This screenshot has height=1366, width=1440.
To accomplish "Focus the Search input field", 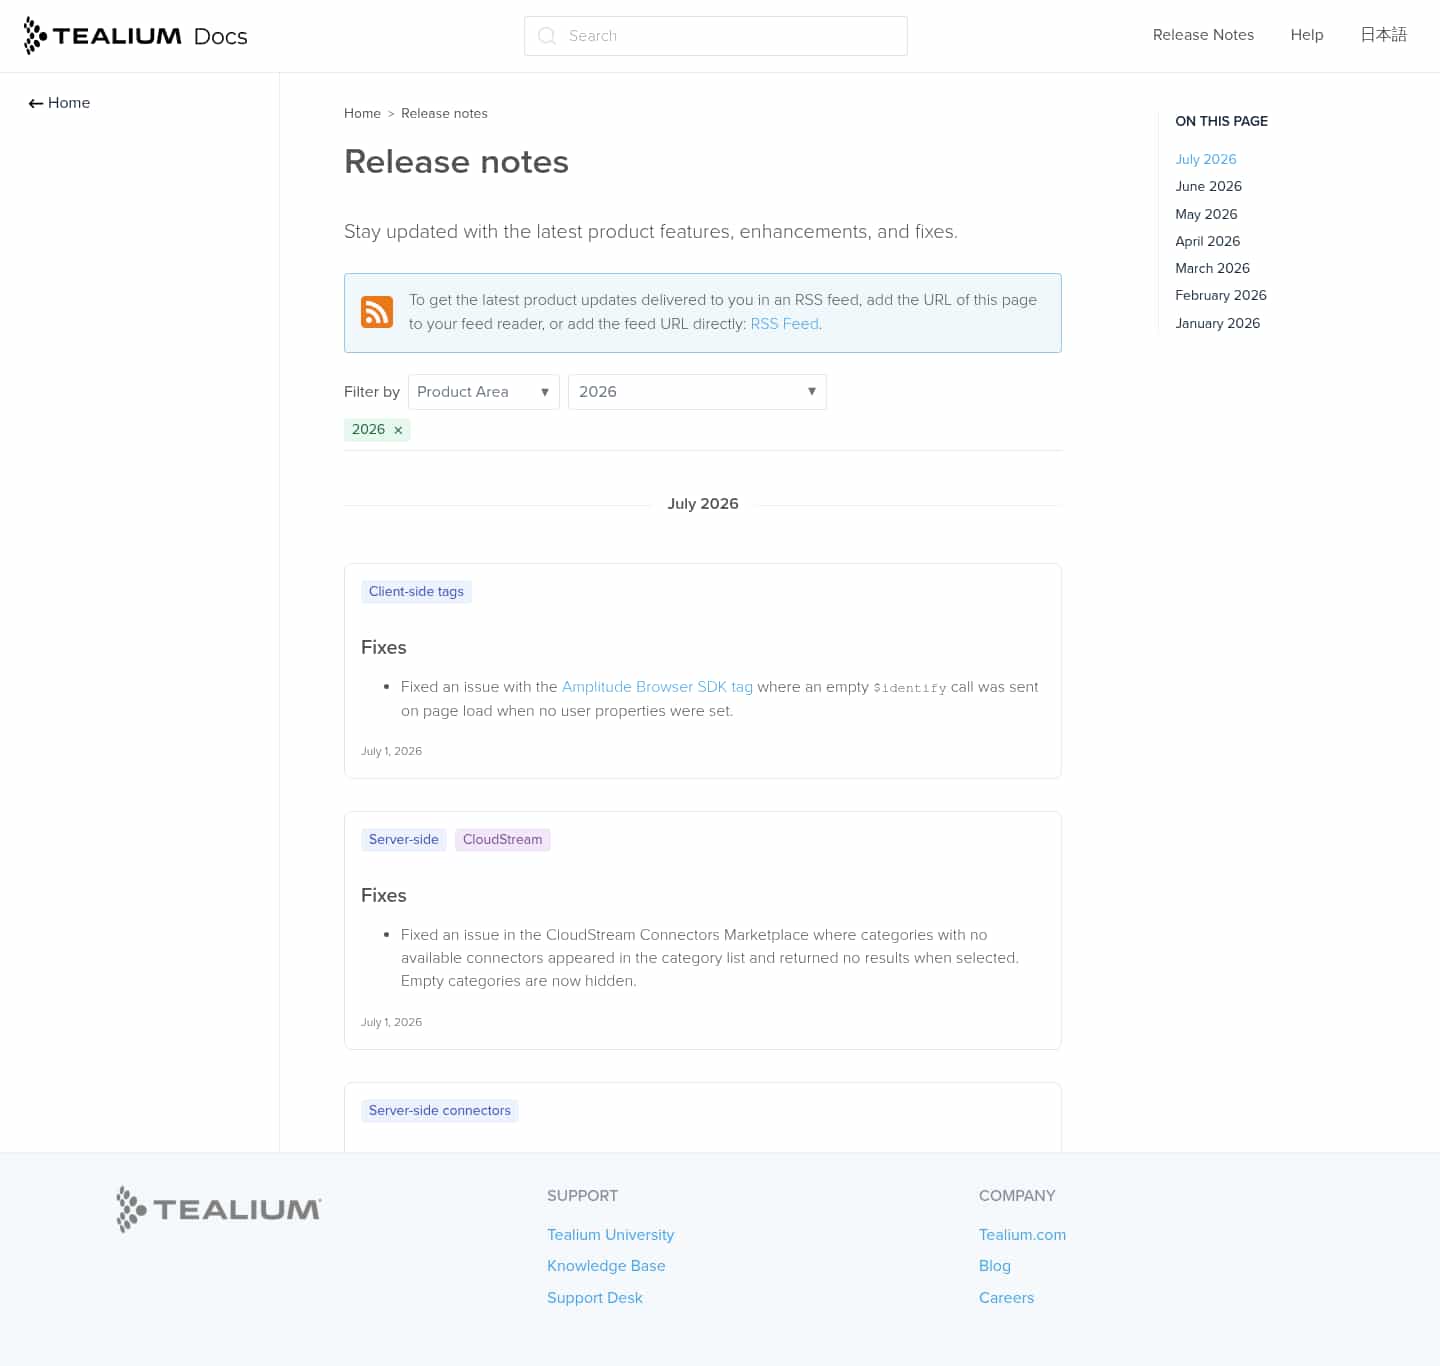I will click(716, 36).
